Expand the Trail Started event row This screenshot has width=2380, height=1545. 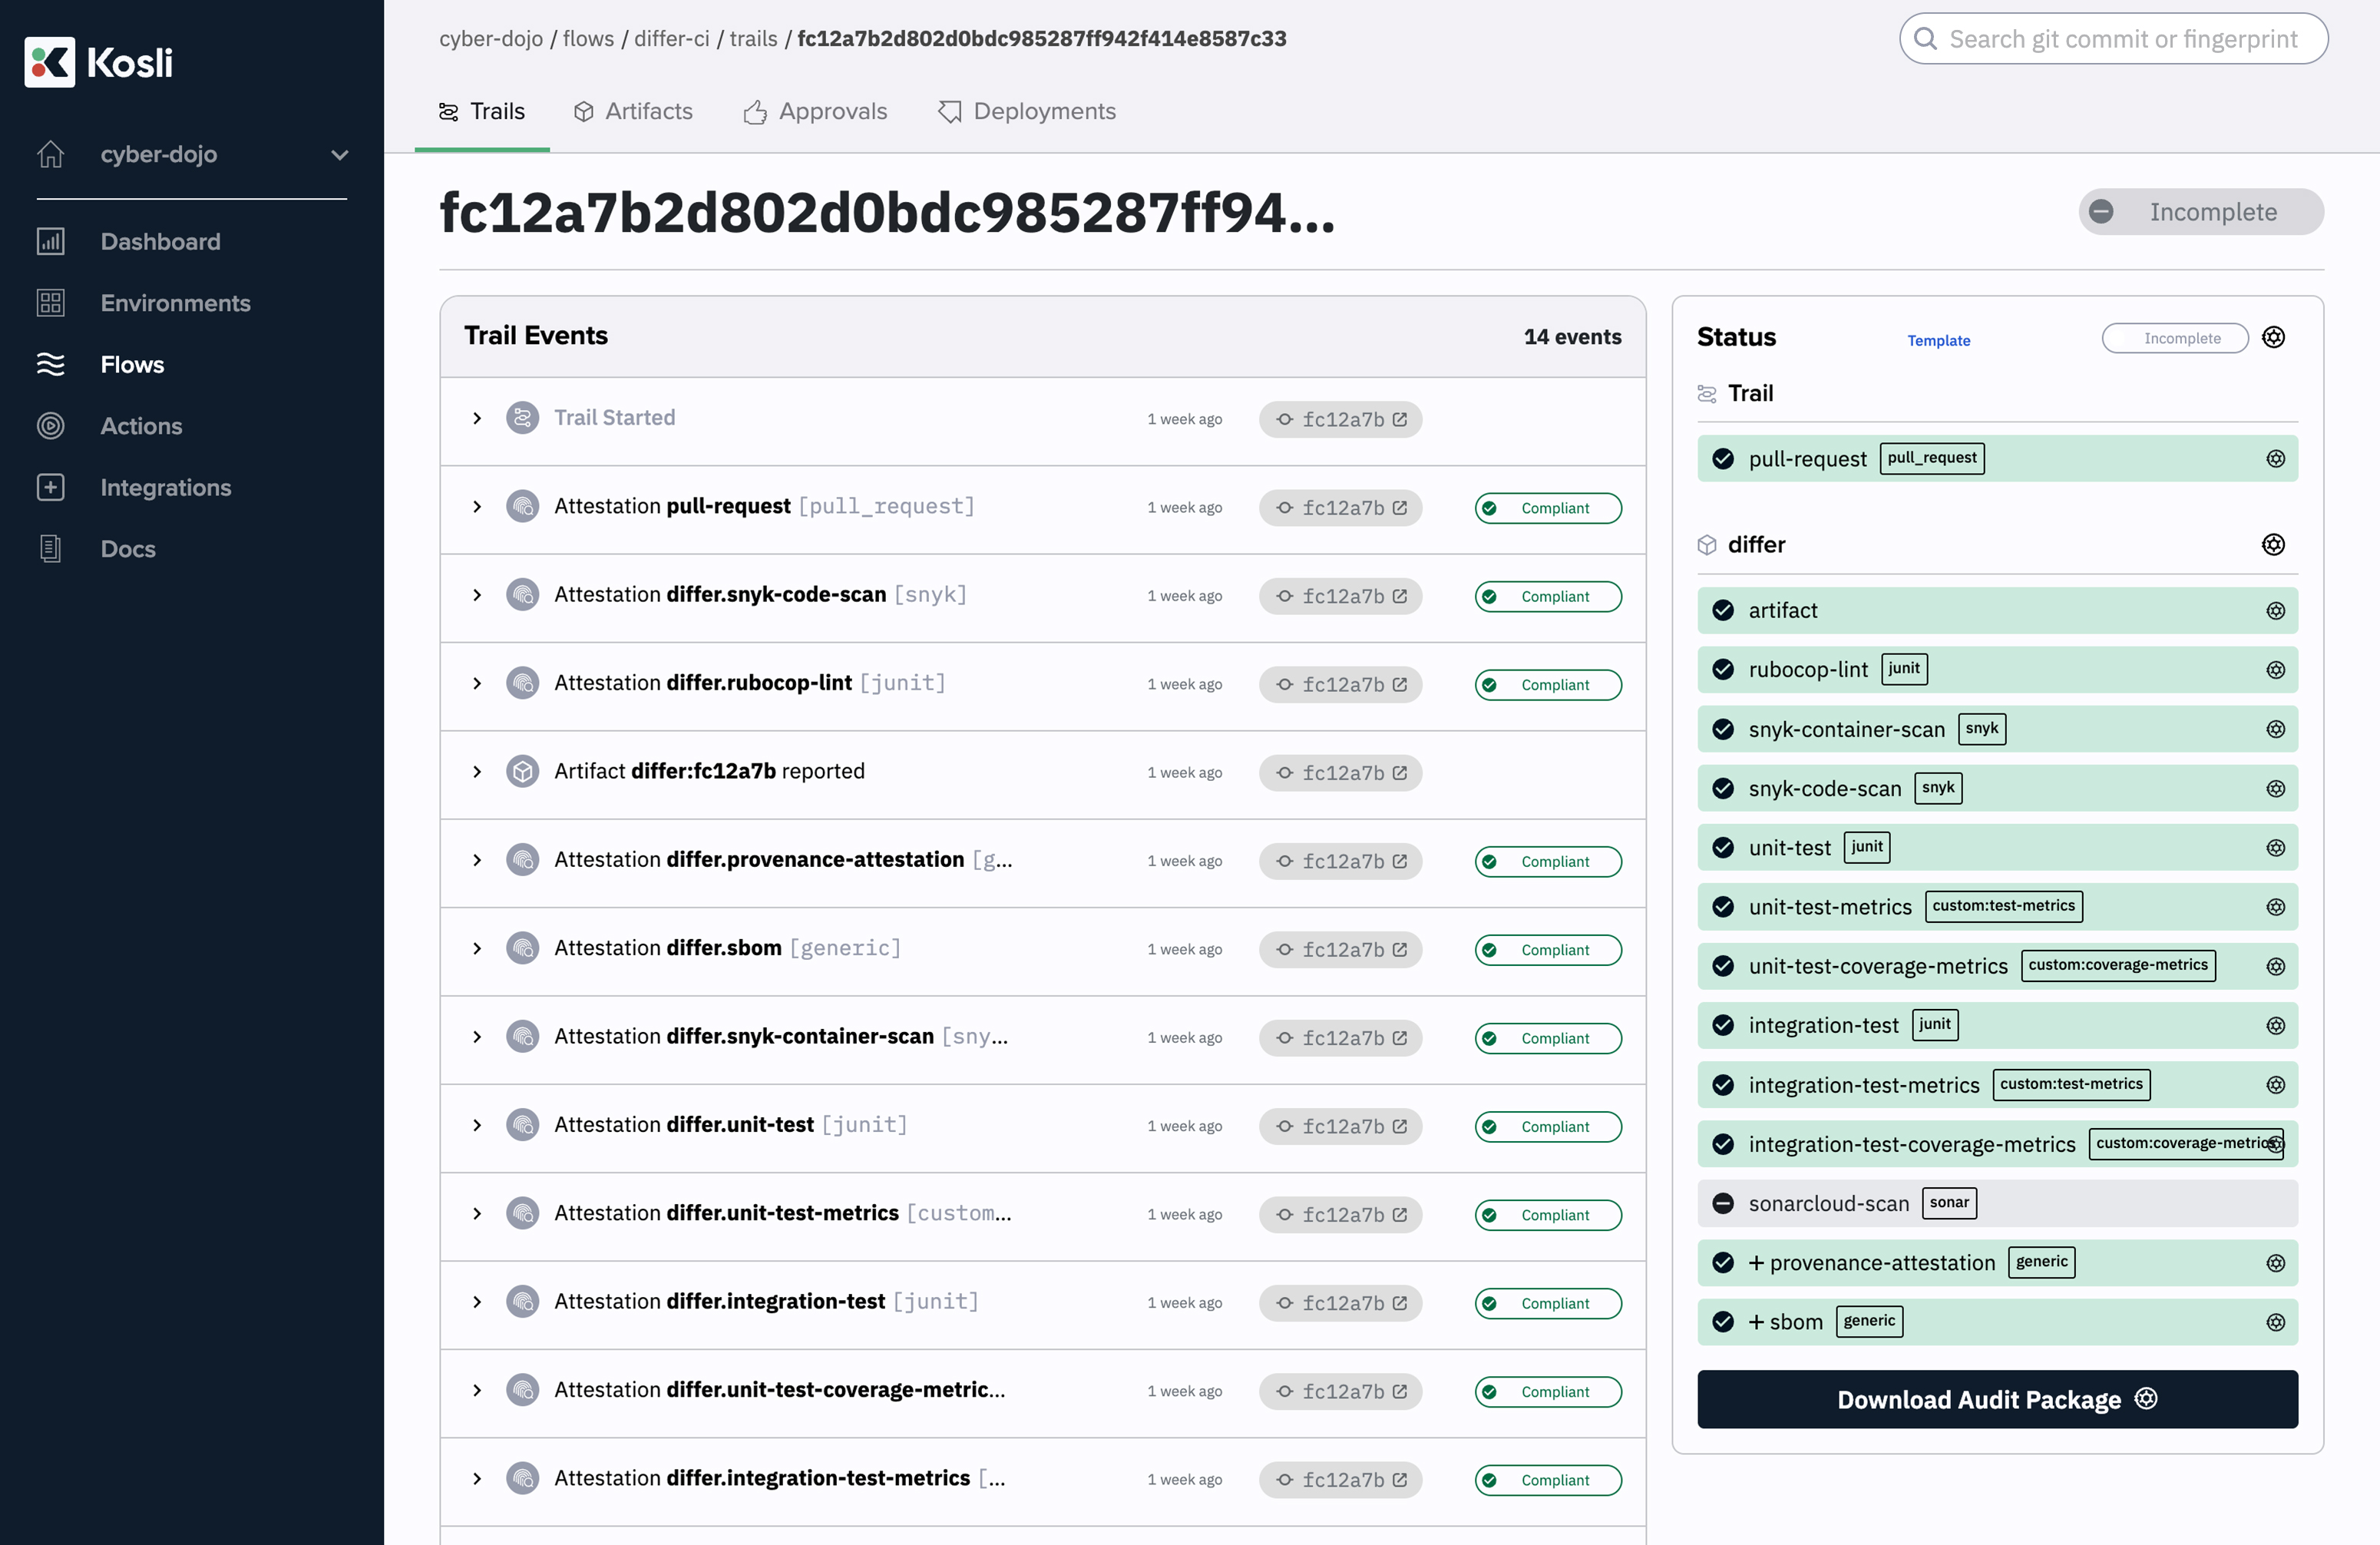click(477, 419)
